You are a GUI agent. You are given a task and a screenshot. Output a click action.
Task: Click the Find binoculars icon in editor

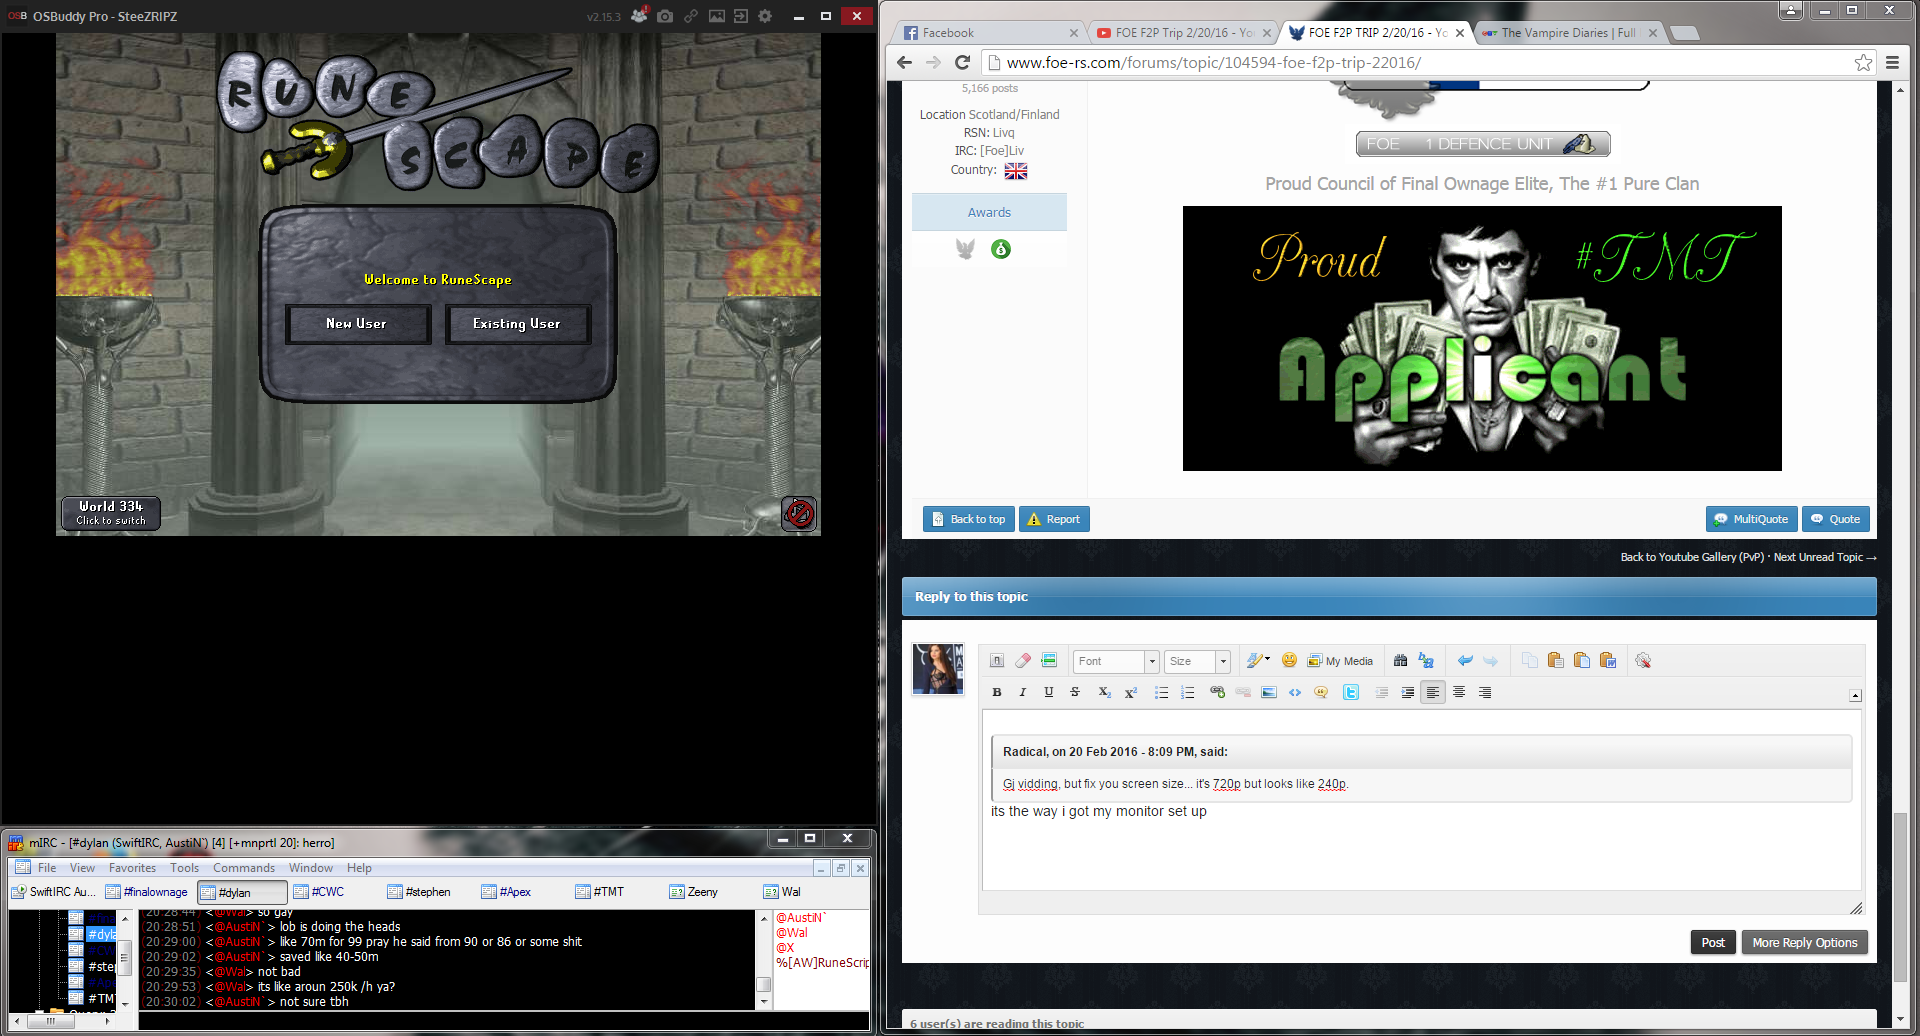[x=1400, y=660]
